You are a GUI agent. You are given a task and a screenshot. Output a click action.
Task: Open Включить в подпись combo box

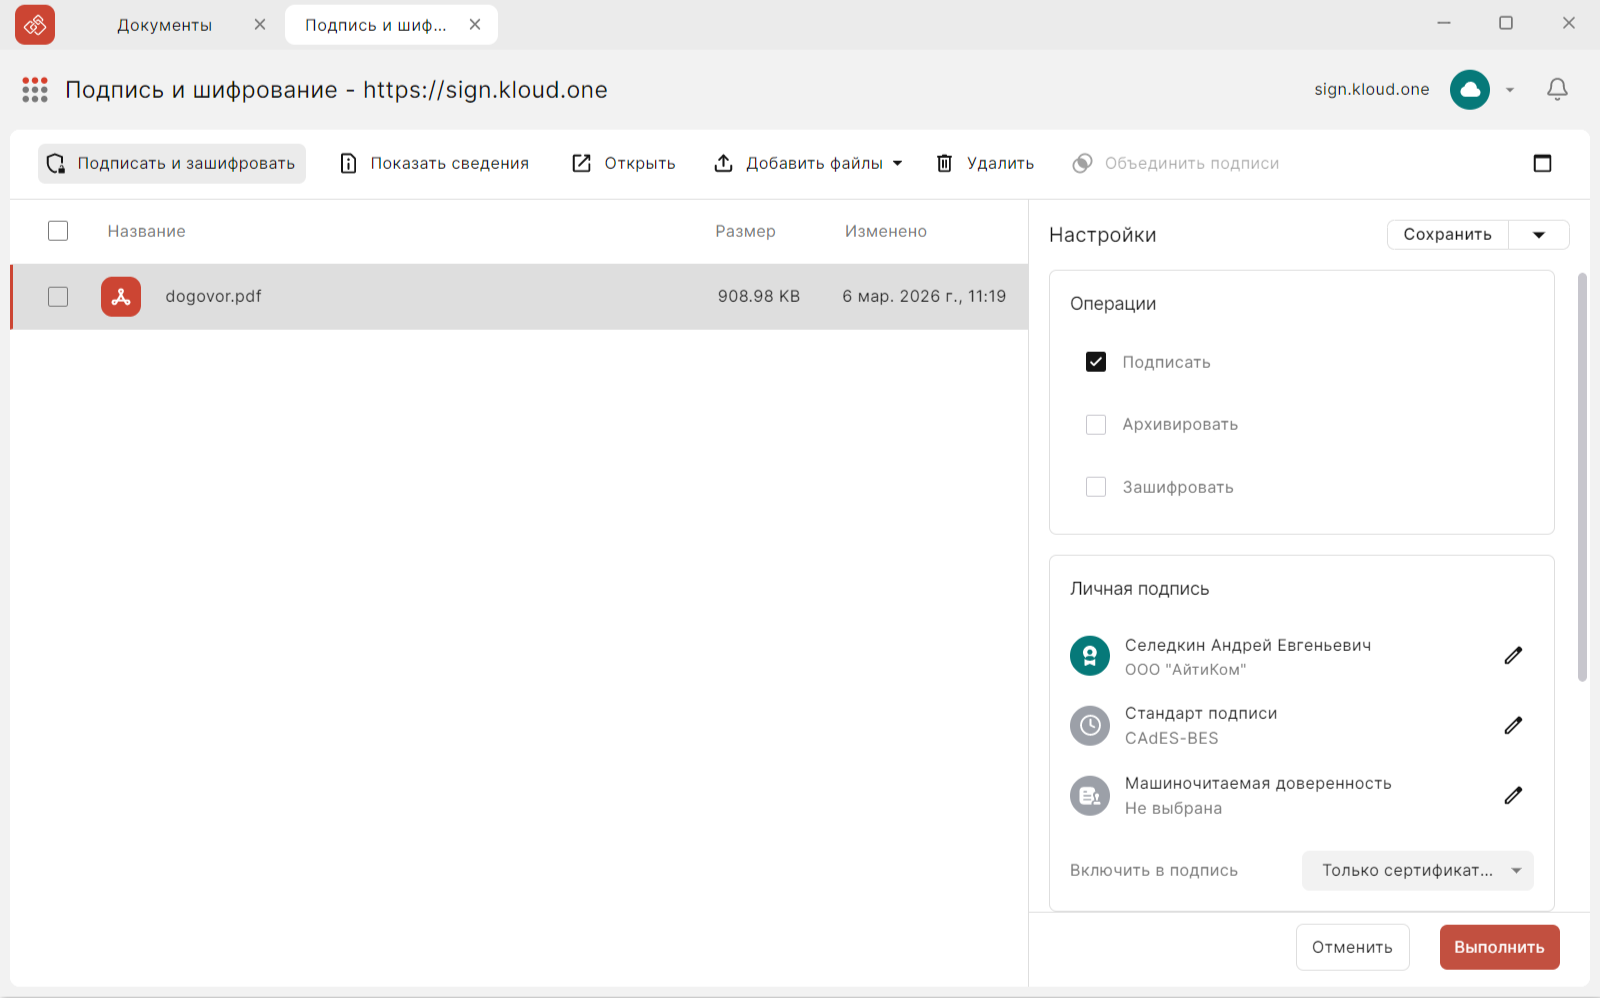1417,871
